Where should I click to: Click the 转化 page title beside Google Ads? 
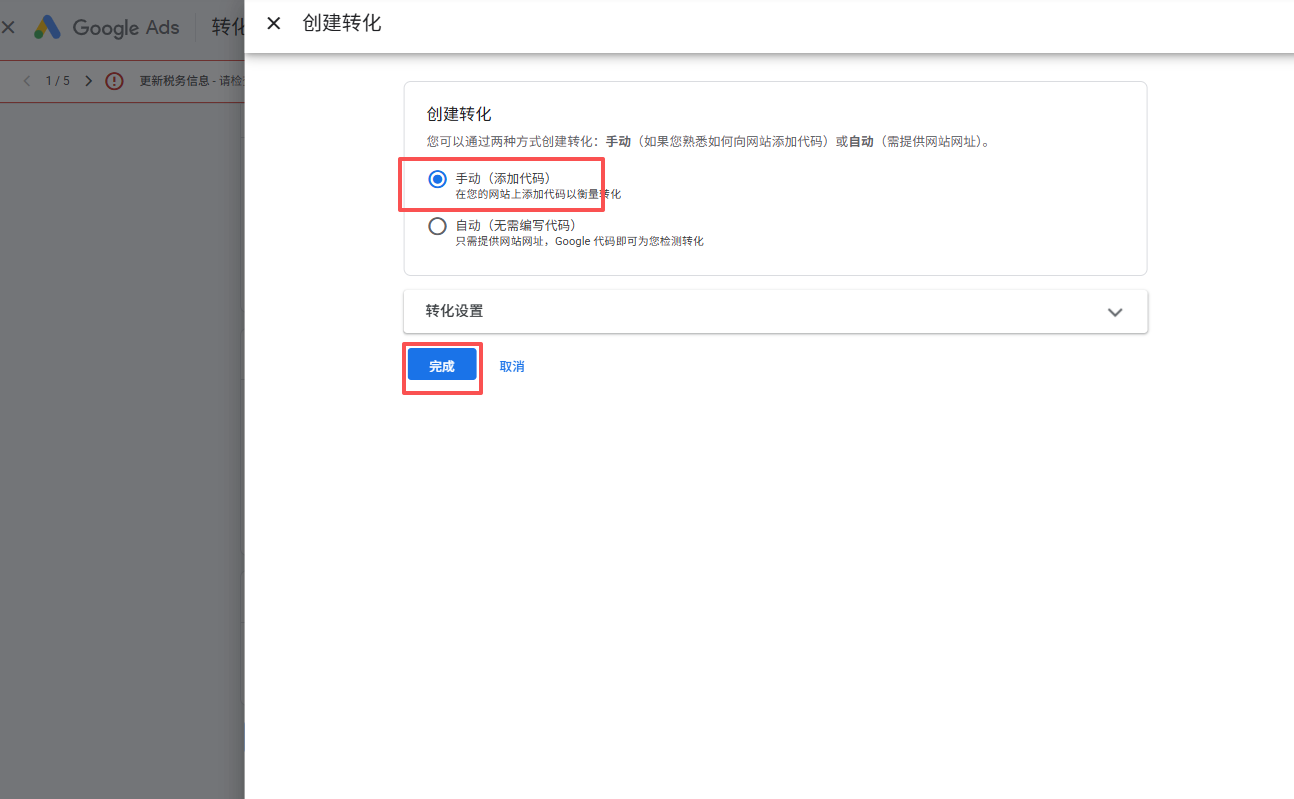pyautogui.click(x=228, y=27)
